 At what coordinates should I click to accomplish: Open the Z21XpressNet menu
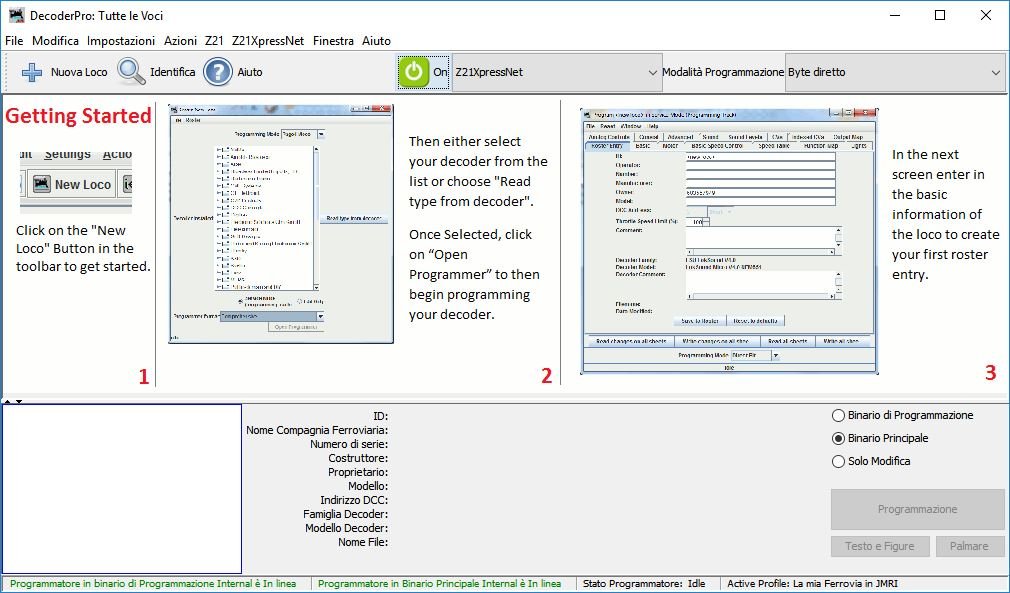click(267, 41)
